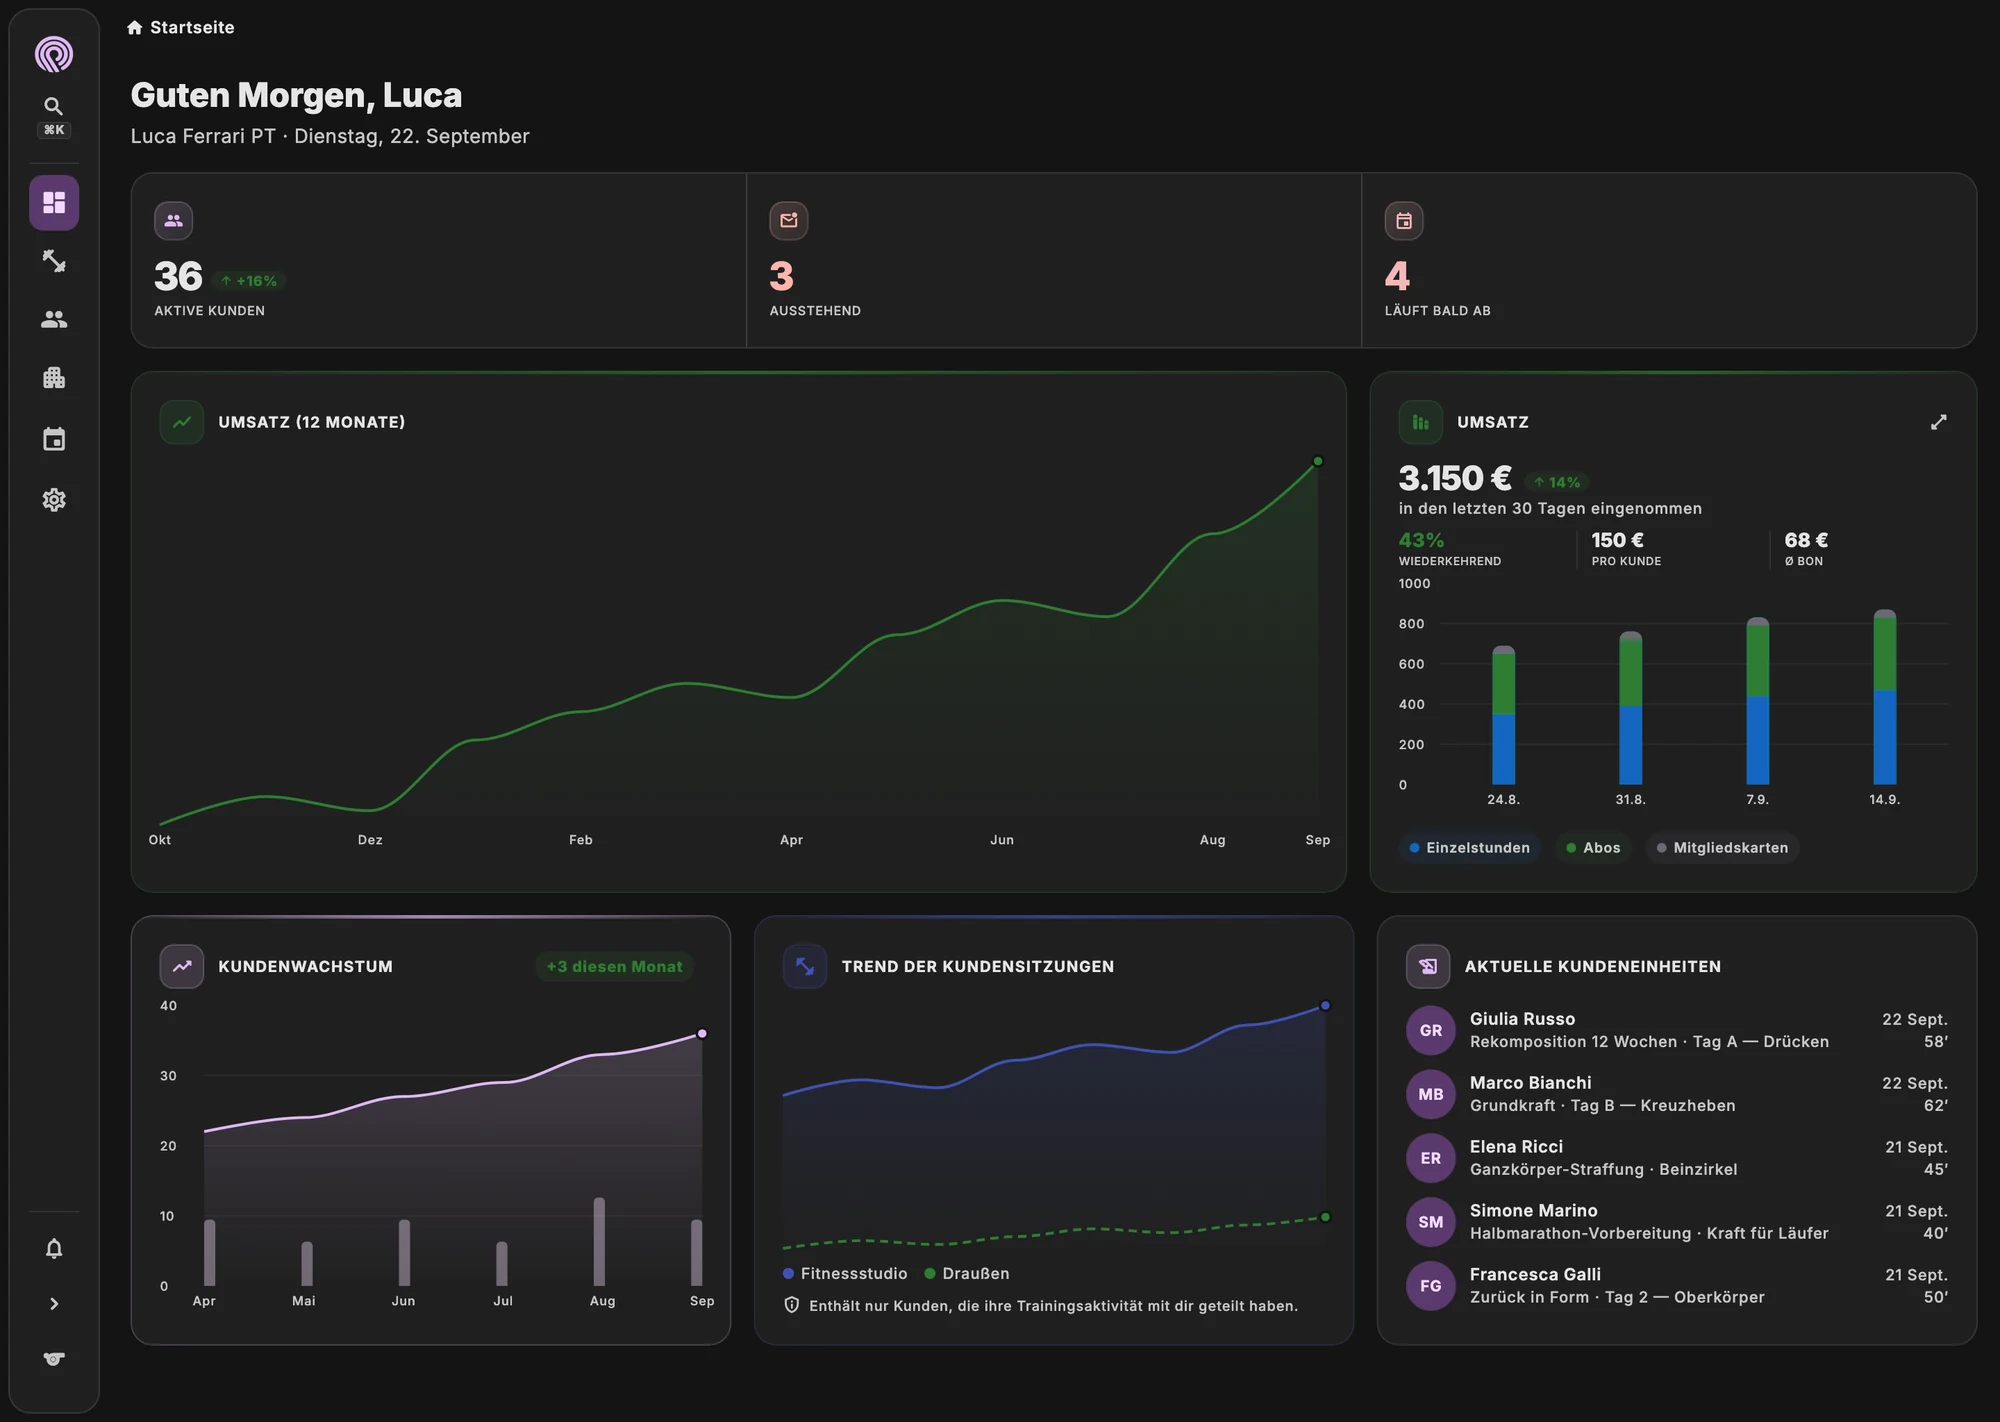Image resolution: width=2000 pixels, height=1422 pixels.
Task: Open Simone Marino's session row
Action: click(1677, 1222)
